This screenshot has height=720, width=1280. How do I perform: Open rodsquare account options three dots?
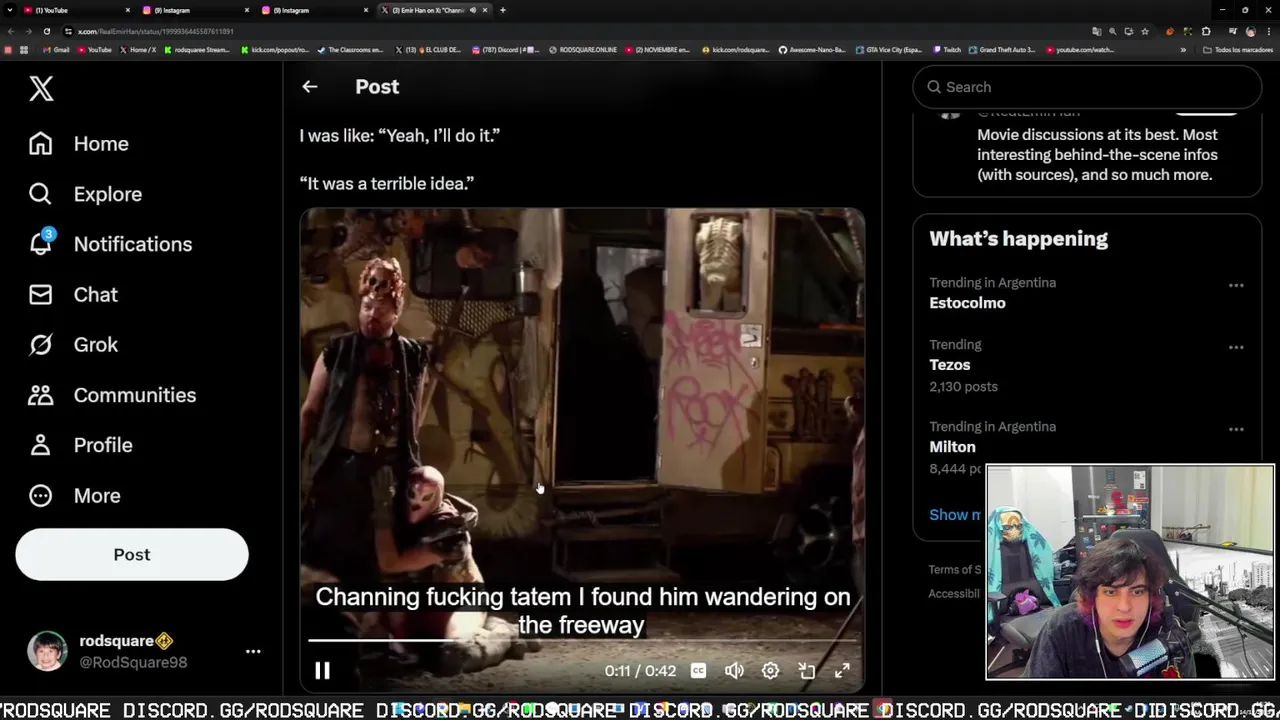point(253,651)
